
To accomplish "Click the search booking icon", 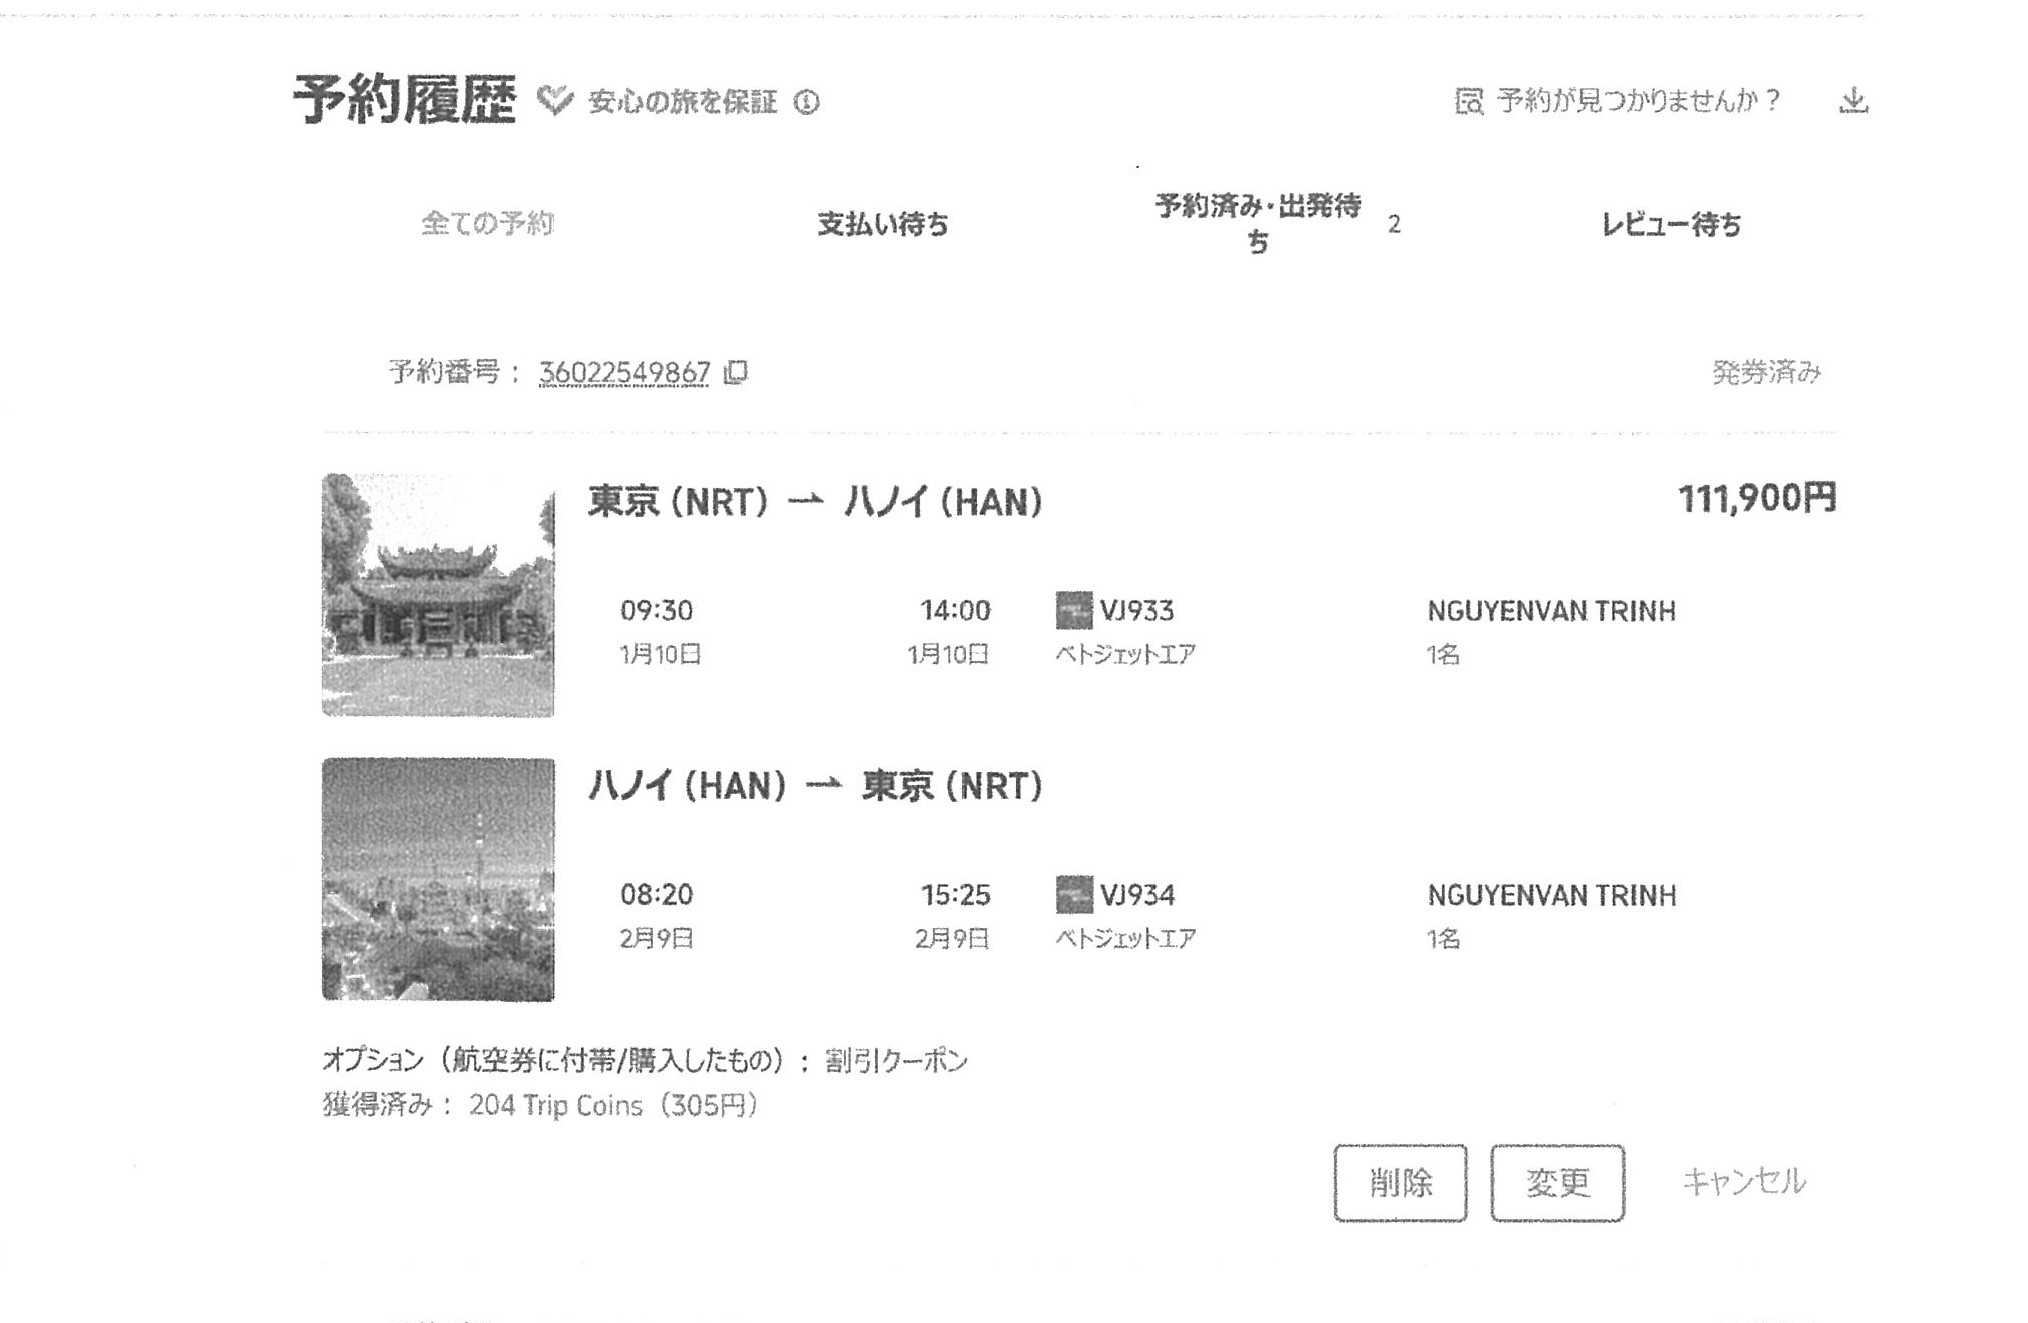I will [1468, 101].
